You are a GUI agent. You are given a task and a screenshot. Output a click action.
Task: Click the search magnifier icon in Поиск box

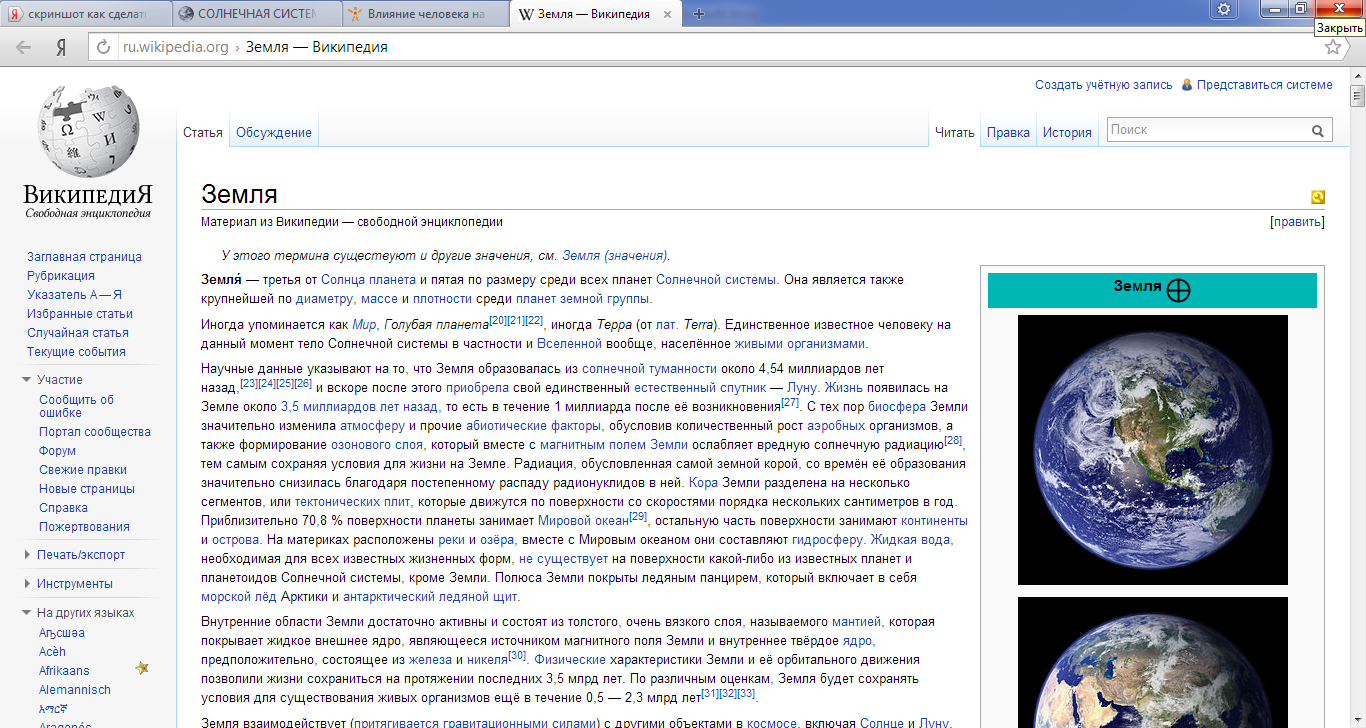point(1319,130)
